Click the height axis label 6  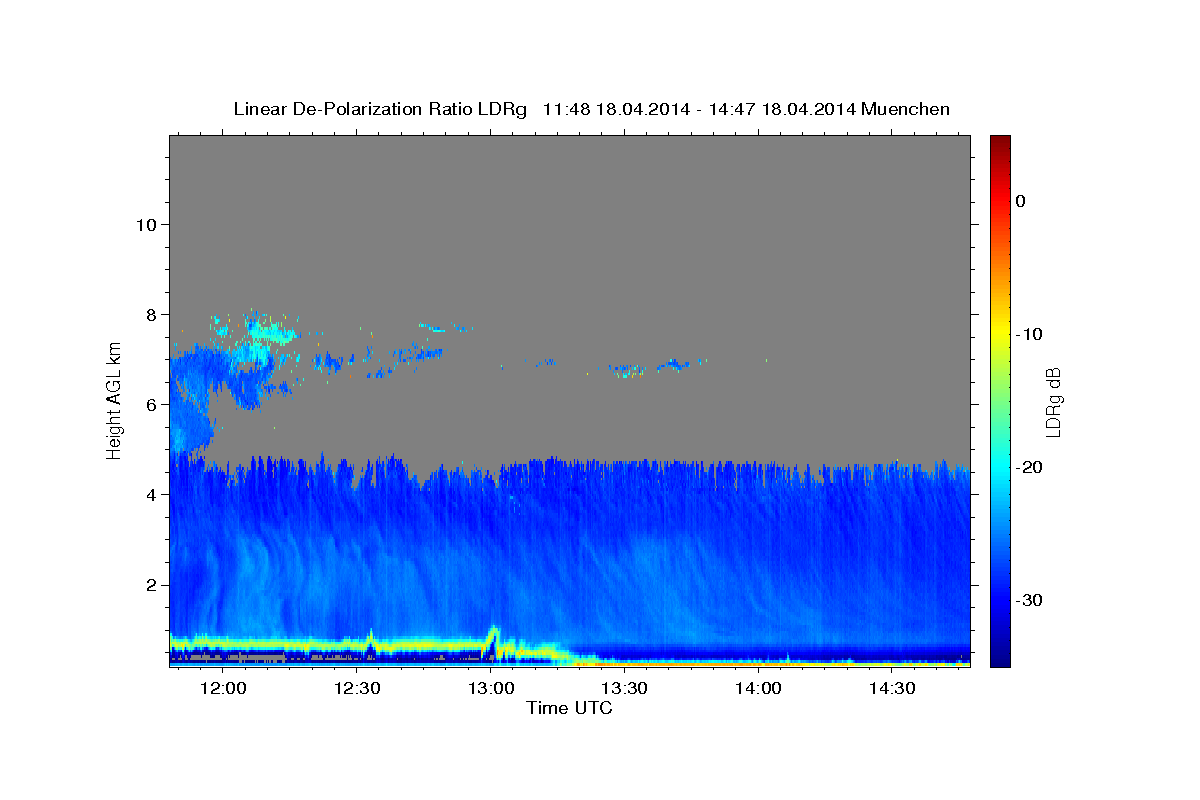tap(150, 404)
